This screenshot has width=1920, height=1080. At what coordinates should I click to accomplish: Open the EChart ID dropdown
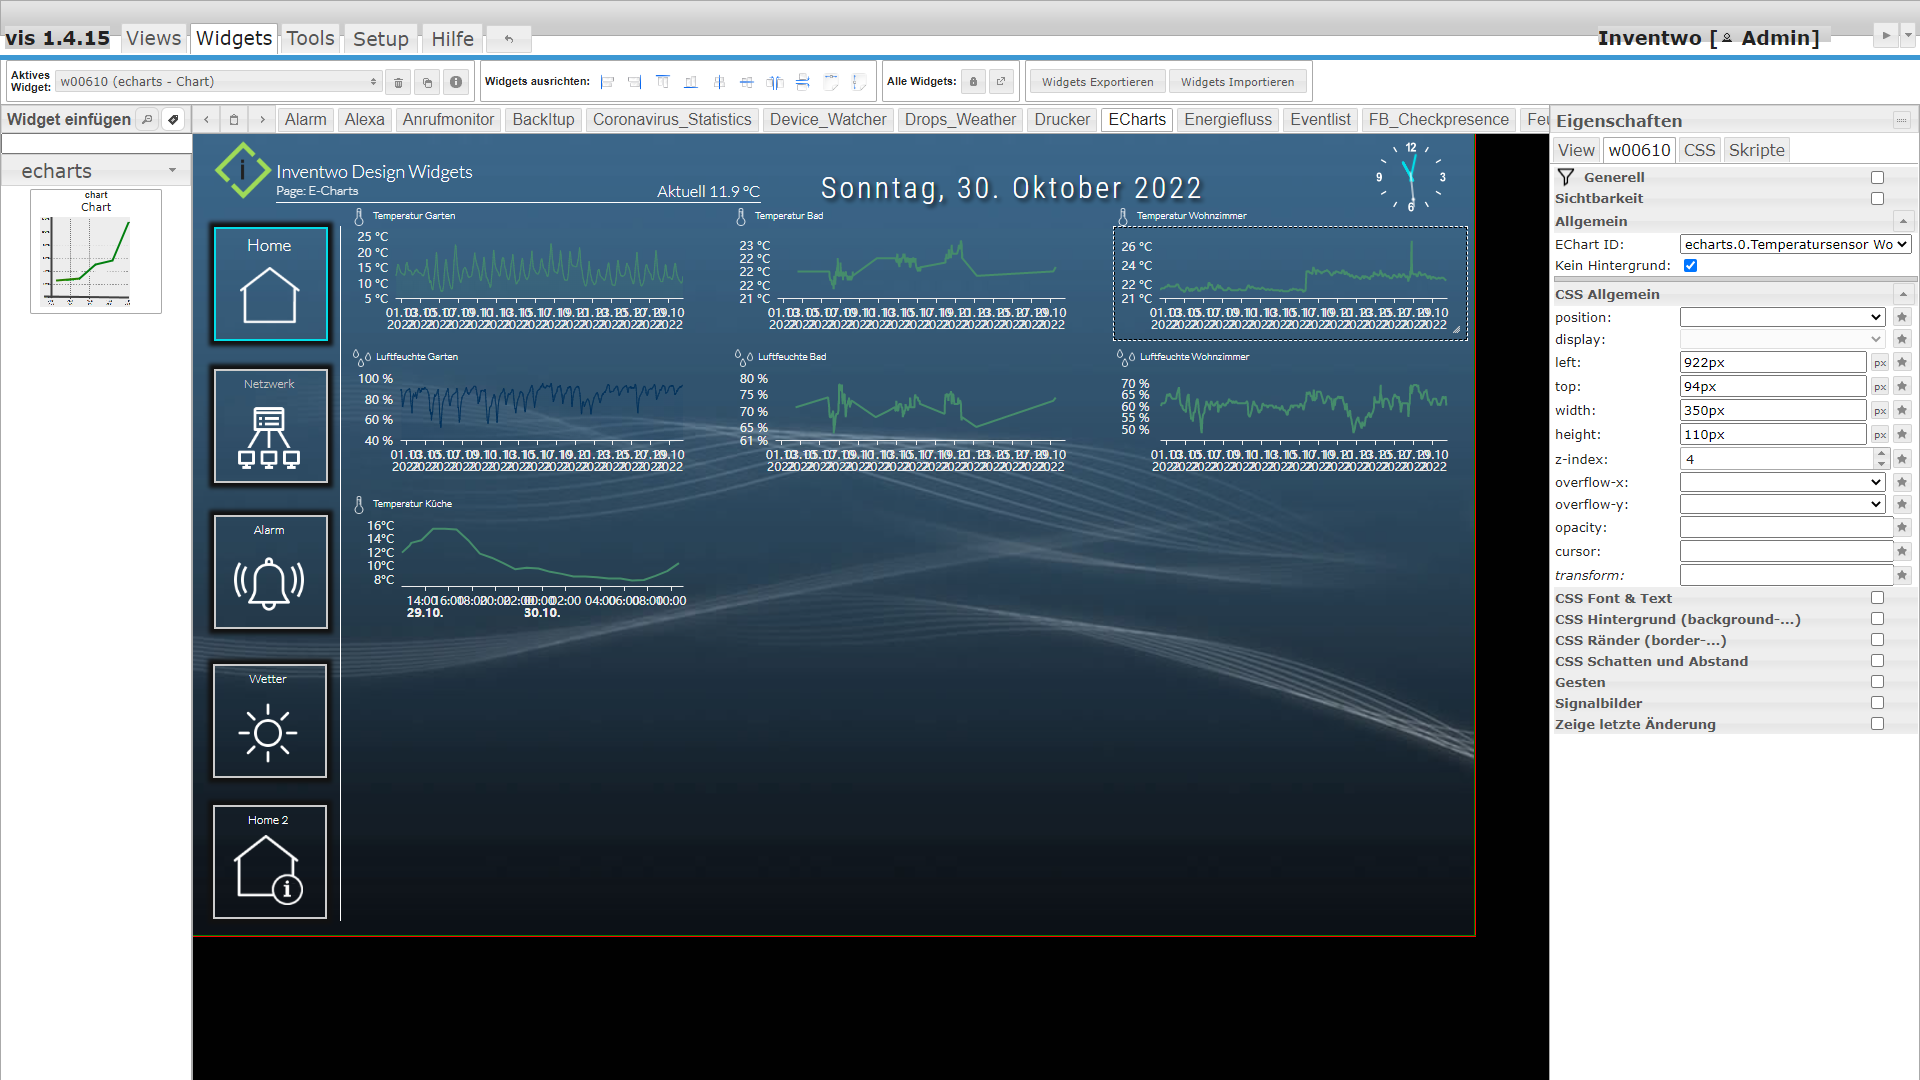point(1795,244)
